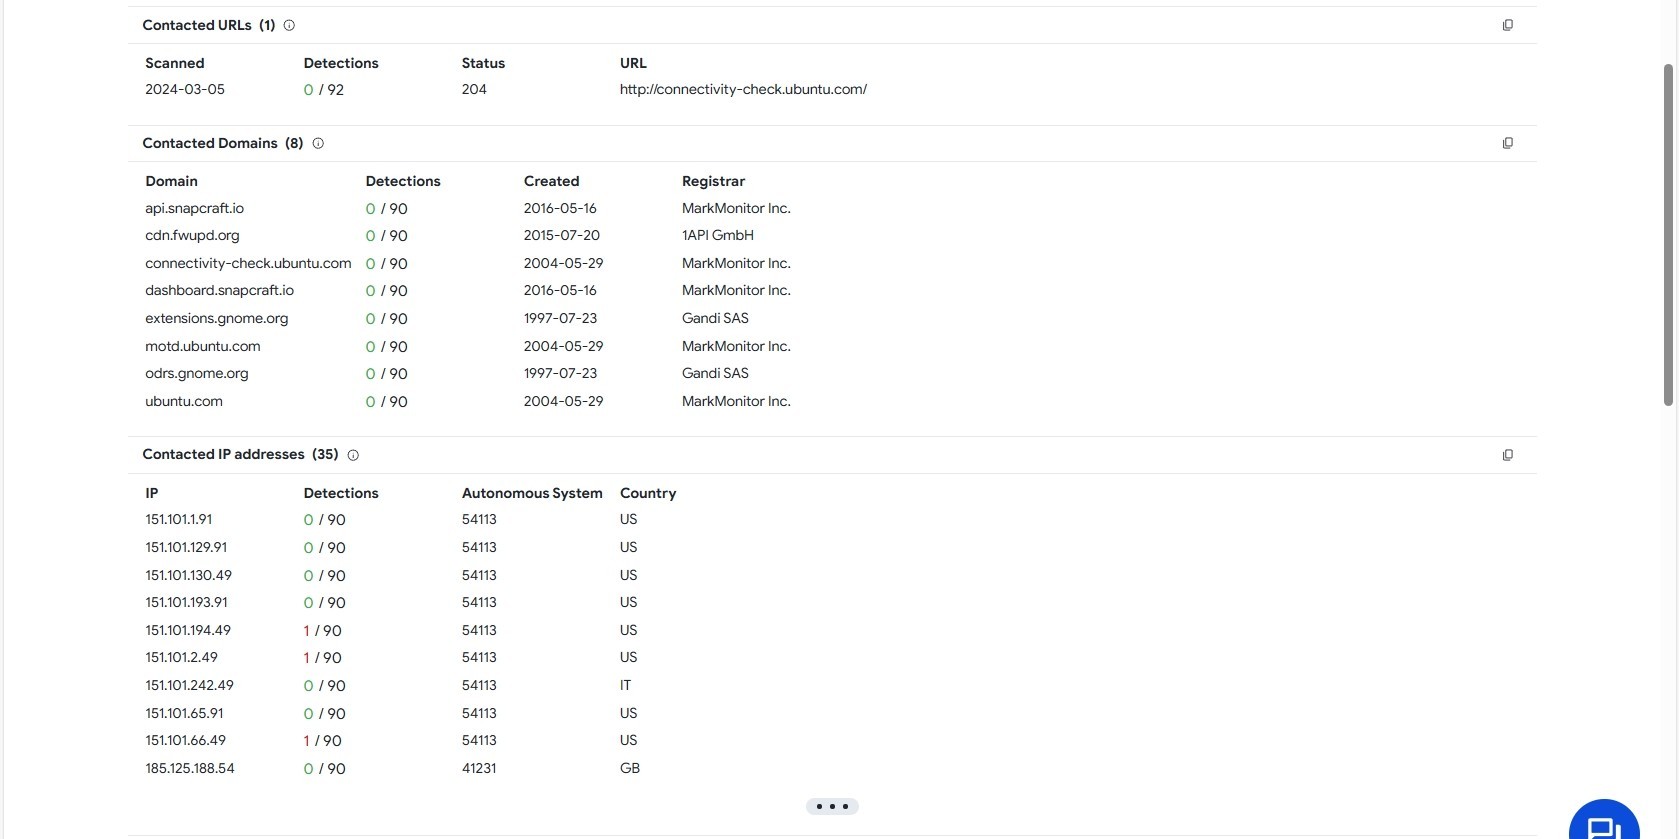1679x839 pixels.
Task: Open domain odrs.gnome.org
Action: 196,373
